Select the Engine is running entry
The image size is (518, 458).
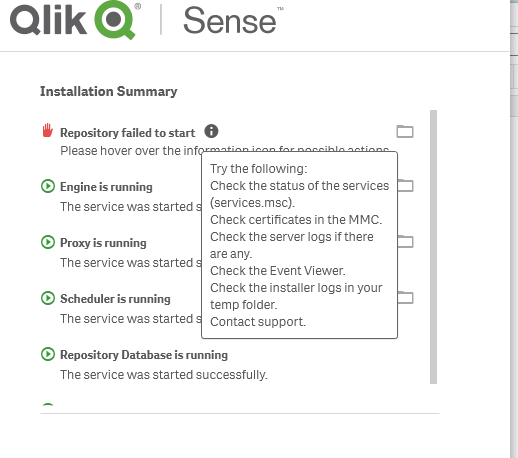click(106, 187)
